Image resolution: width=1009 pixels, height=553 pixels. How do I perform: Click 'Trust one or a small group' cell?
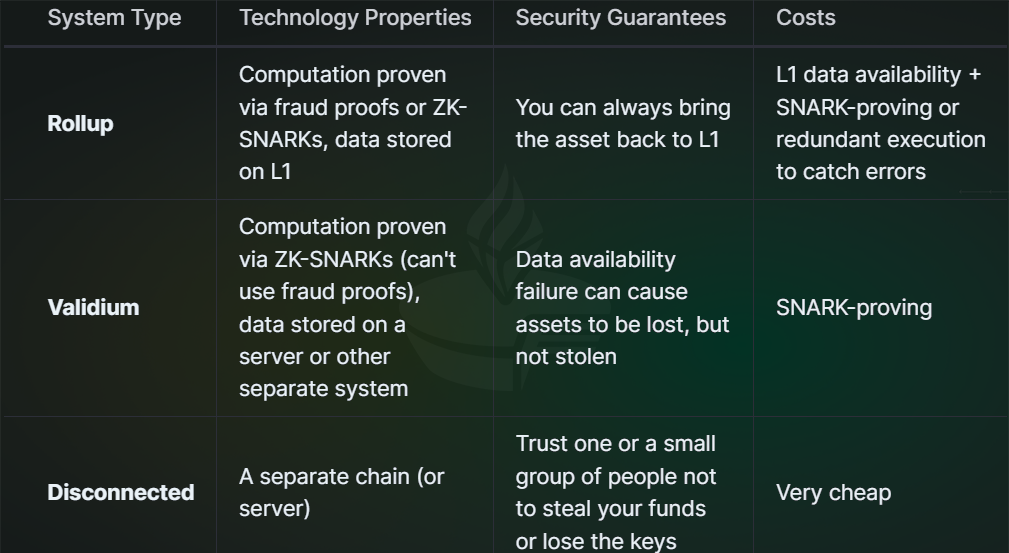coord(616,492)
